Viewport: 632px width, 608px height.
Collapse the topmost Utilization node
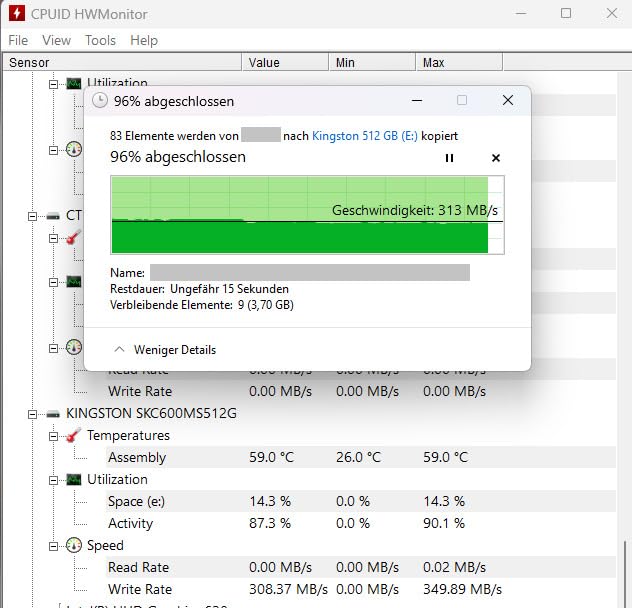(x=53, y=84)
